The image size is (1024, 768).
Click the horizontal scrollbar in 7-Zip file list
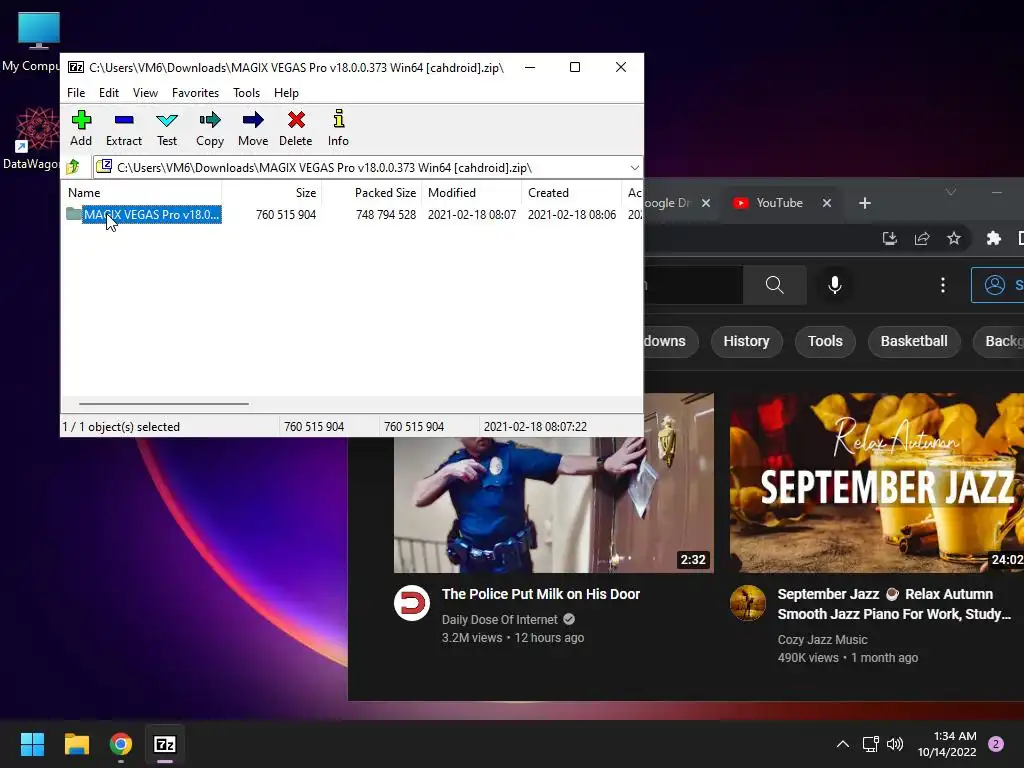(163, 404)
